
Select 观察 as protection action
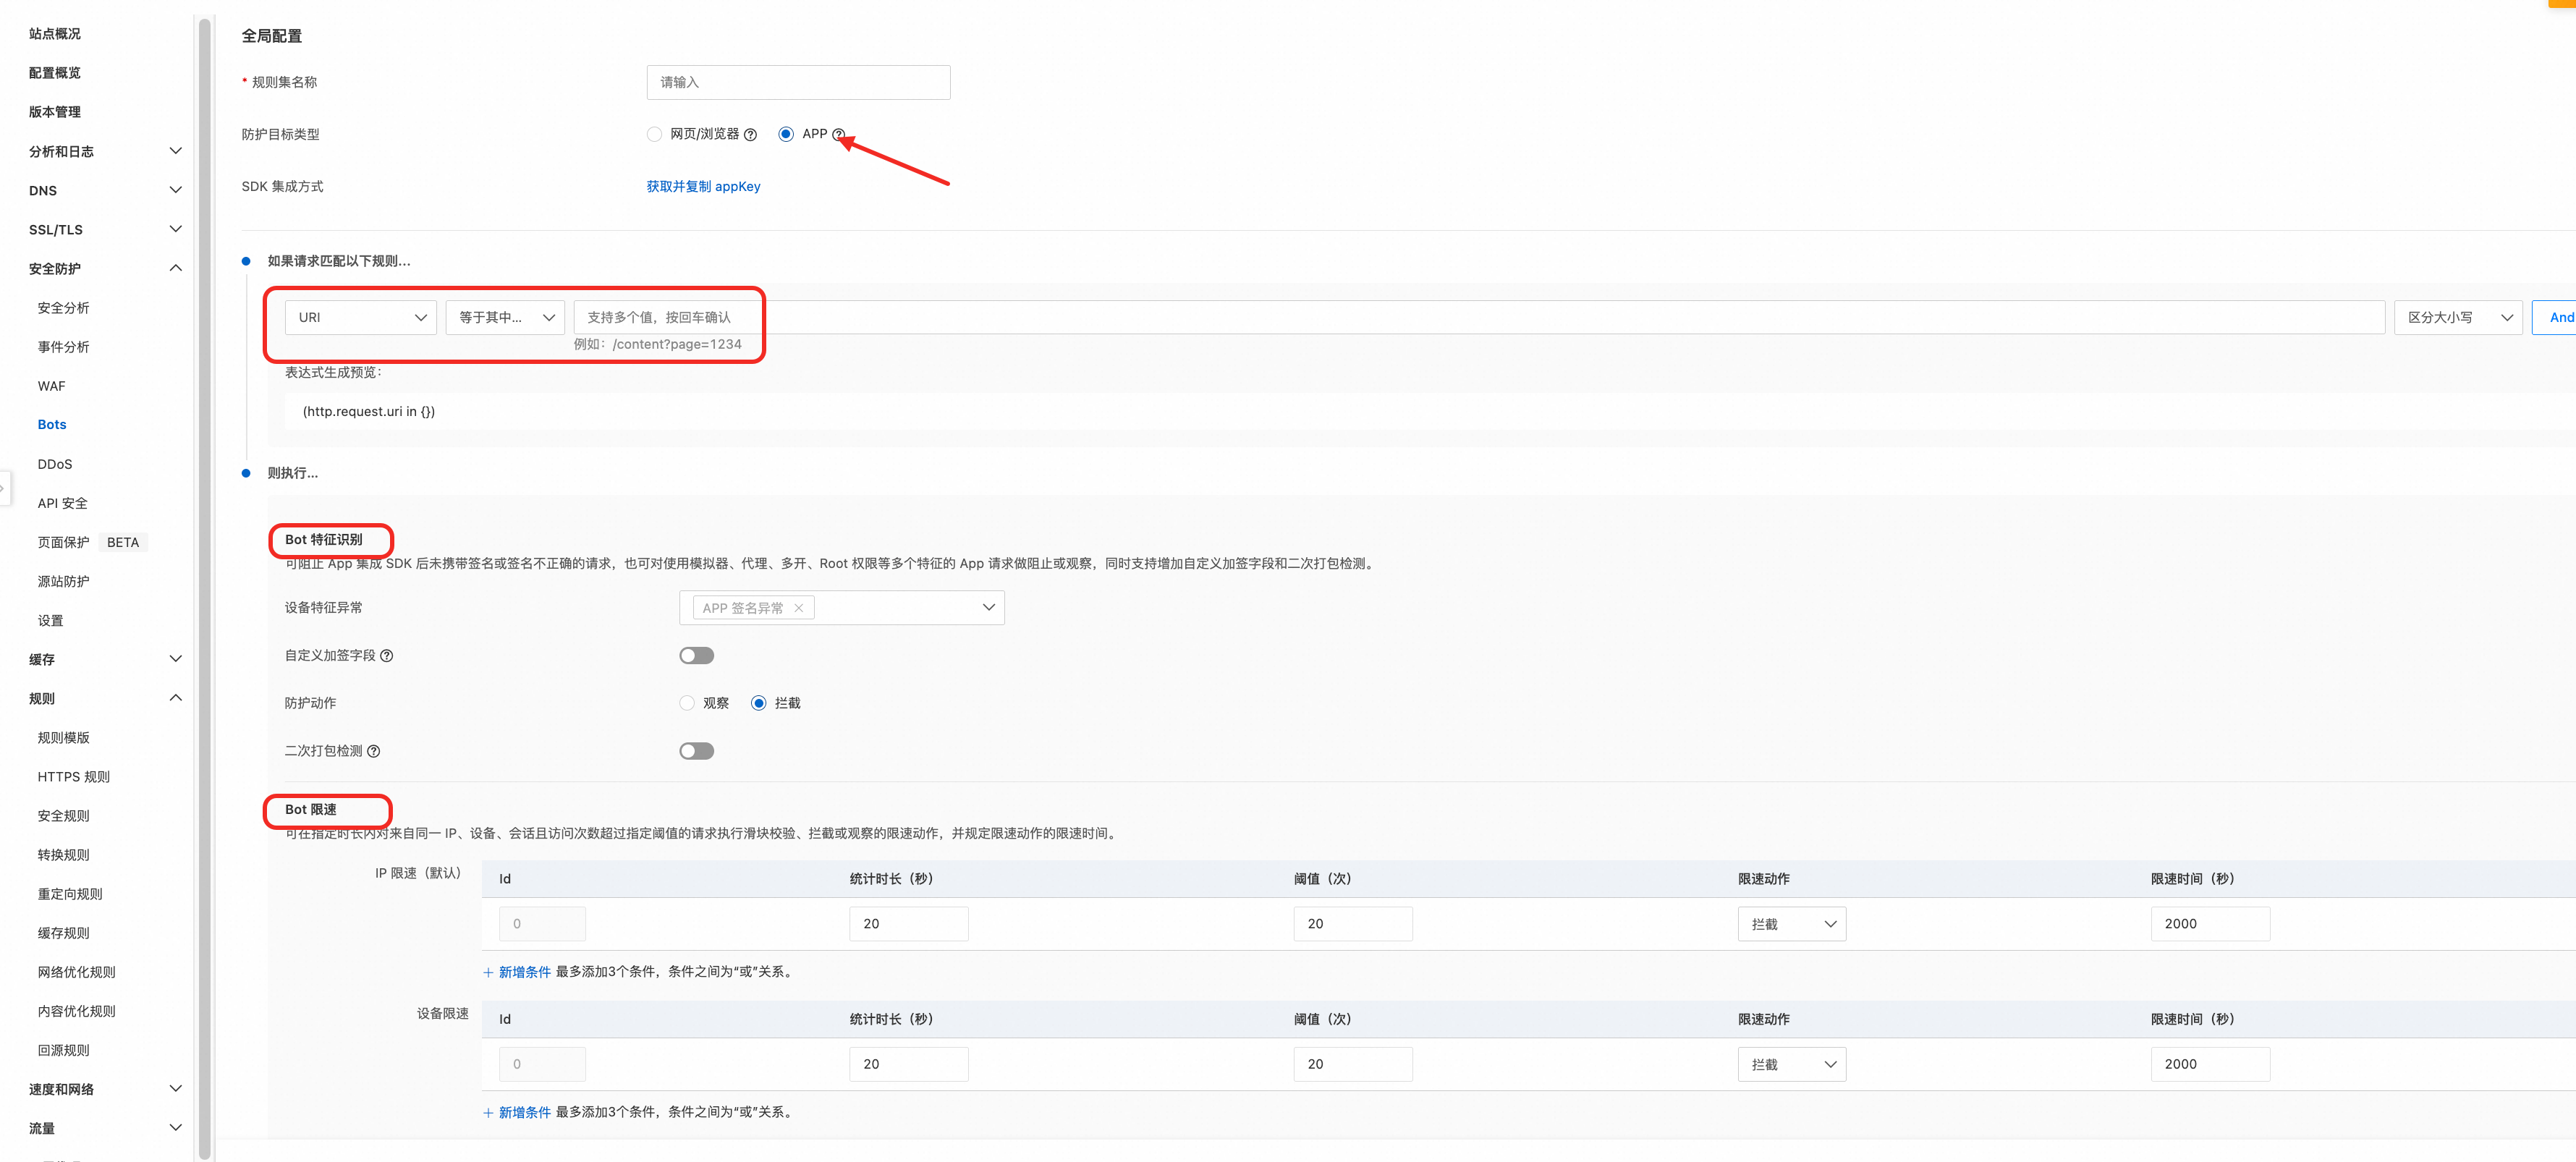[x=687, y=703]
